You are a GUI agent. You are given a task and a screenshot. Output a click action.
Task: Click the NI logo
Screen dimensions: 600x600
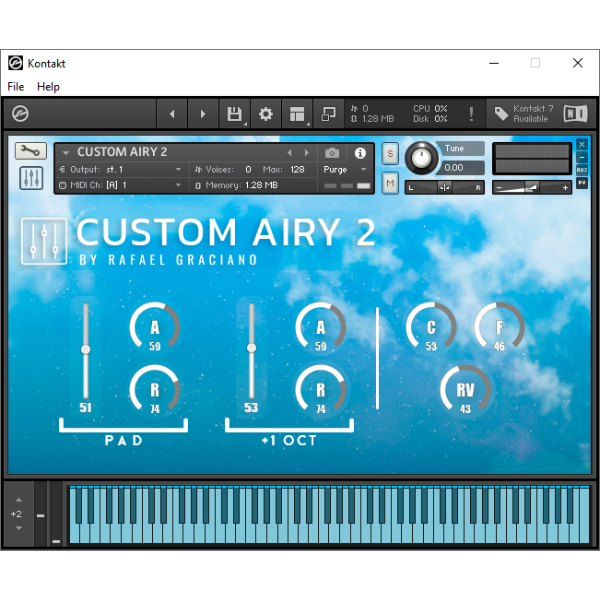tap(575, 114)
